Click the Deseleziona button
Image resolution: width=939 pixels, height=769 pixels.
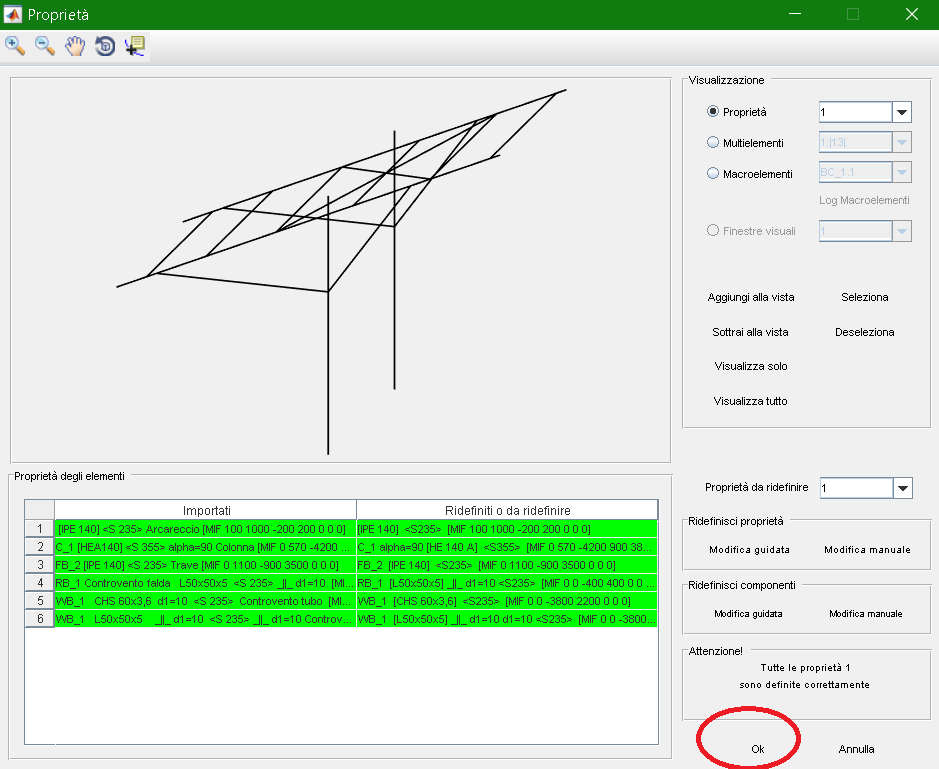click(x=865, y=332)
